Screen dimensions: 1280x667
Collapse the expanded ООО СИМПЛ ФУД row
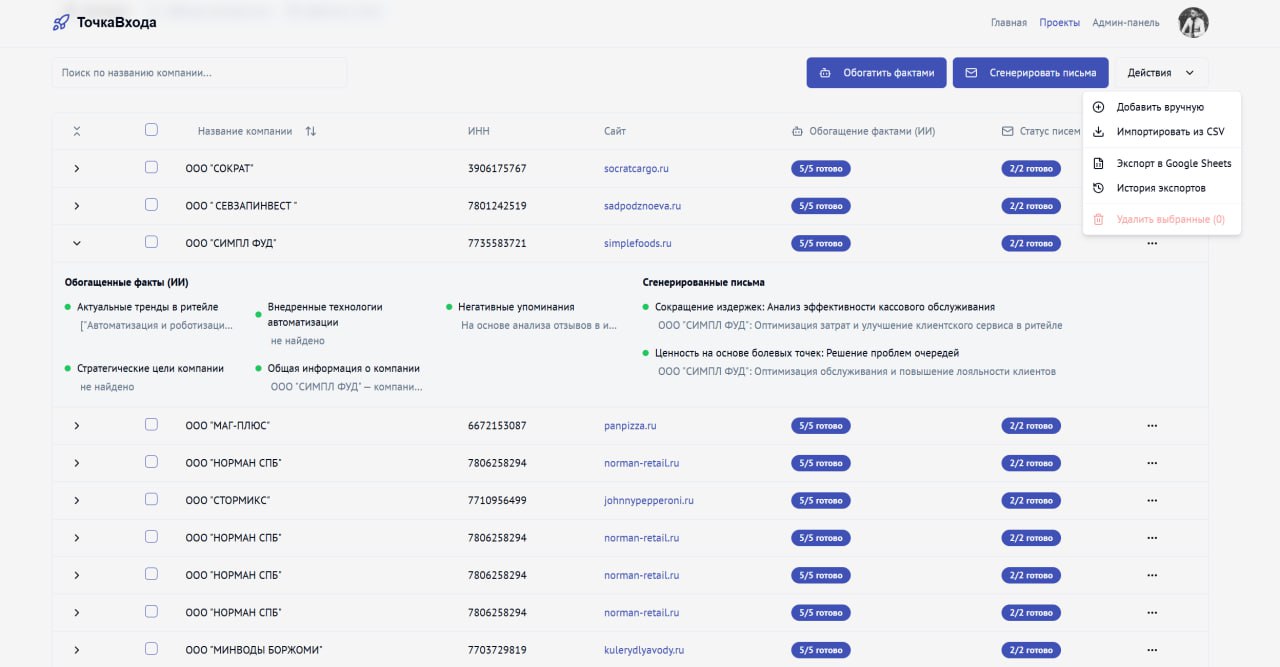pos(75,243)
